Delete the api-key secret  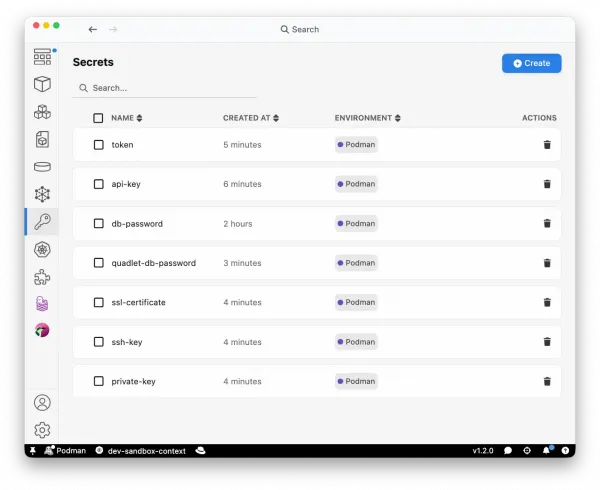[x=547, y=184]
